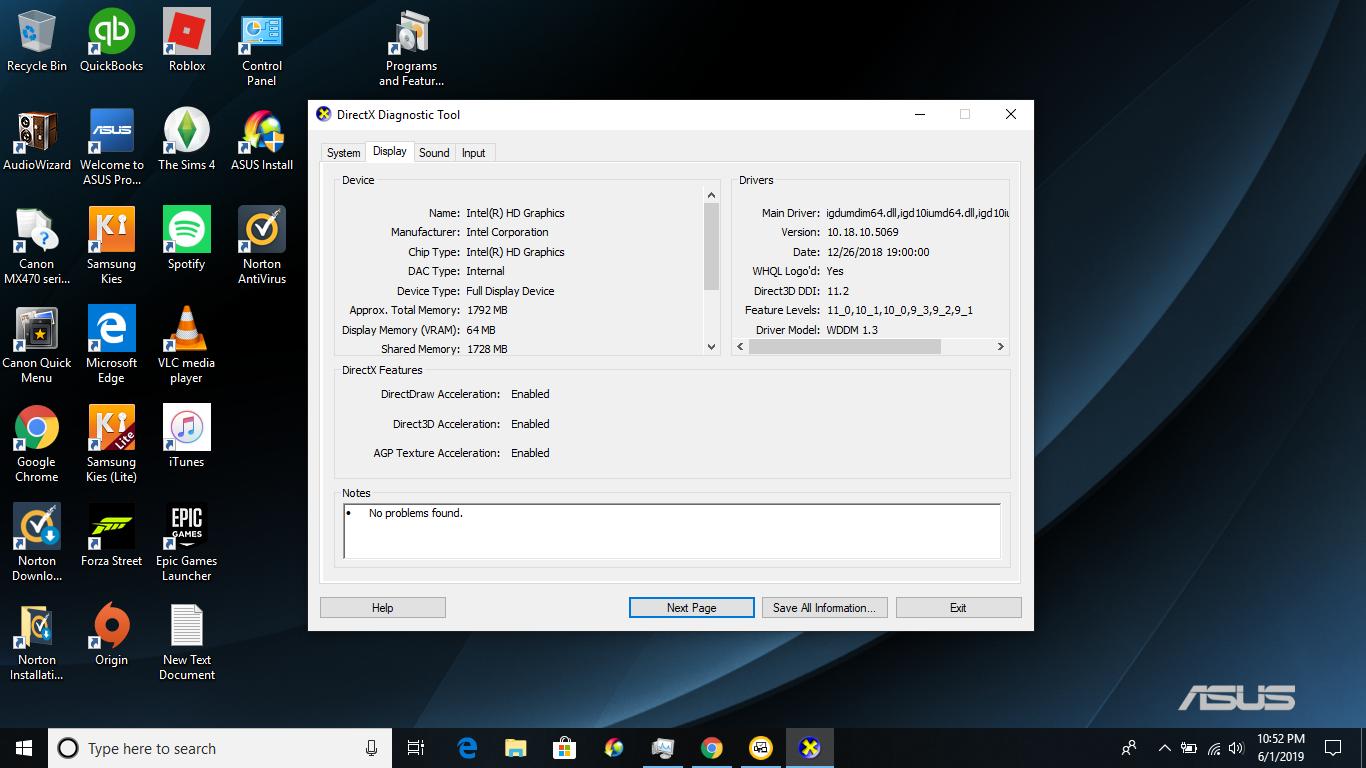The width and height of the screenshot is (1366, 768).
Task: Open the Google Chrome desktop shortcut
Action: (37, 443)
